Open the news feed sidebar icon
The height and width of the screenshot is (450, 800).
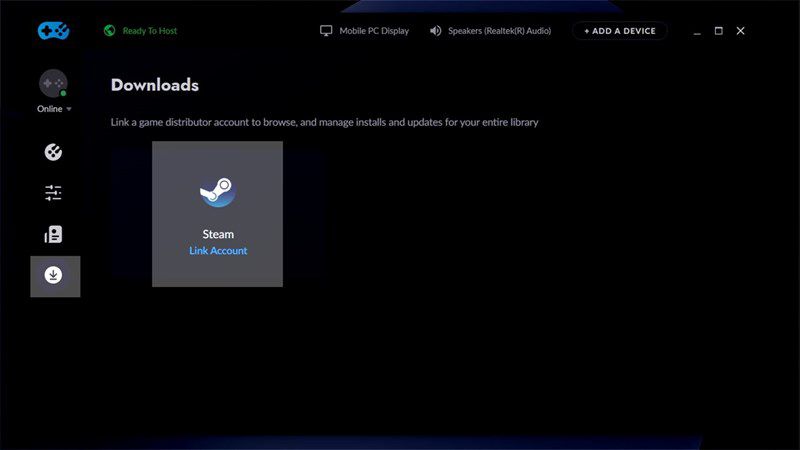tap(53, 234)
